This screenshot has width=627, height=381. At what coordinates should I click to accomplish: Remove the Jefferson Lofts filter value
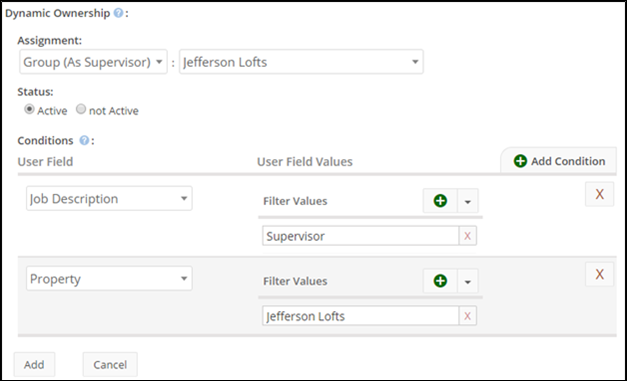click(x=467, y=316)
